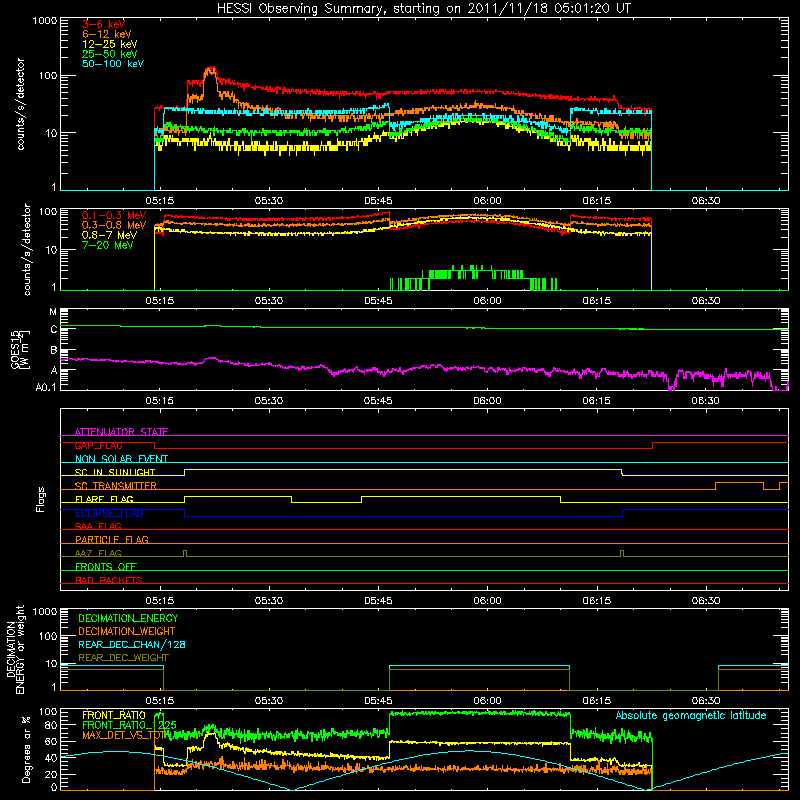
Task: Click the 'DECIMATION ENERGY or weight' axis label
Action: tap(15, 649)
